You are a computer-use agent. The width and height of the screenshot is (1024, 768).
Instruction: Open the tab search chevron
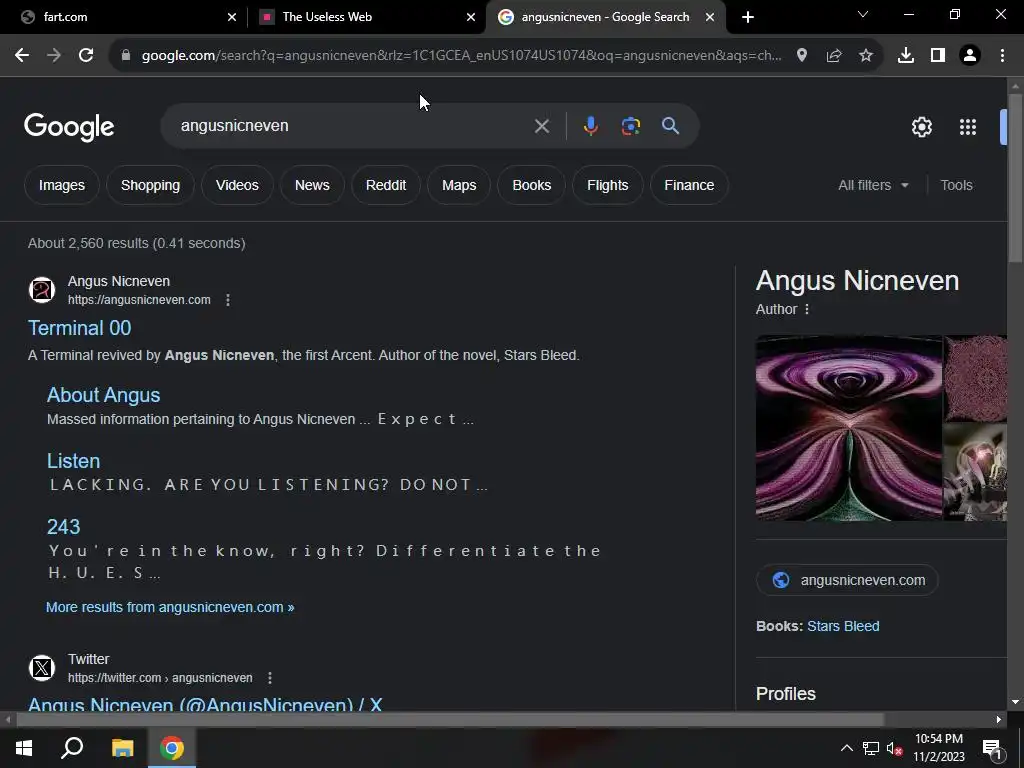[x=863, y=14]
